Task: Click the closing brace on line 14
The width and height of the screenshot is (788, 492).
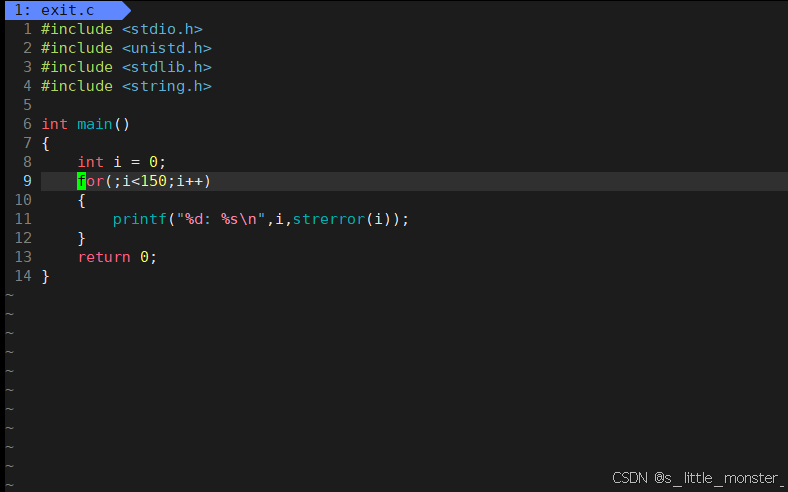Action: click(45, 276)
